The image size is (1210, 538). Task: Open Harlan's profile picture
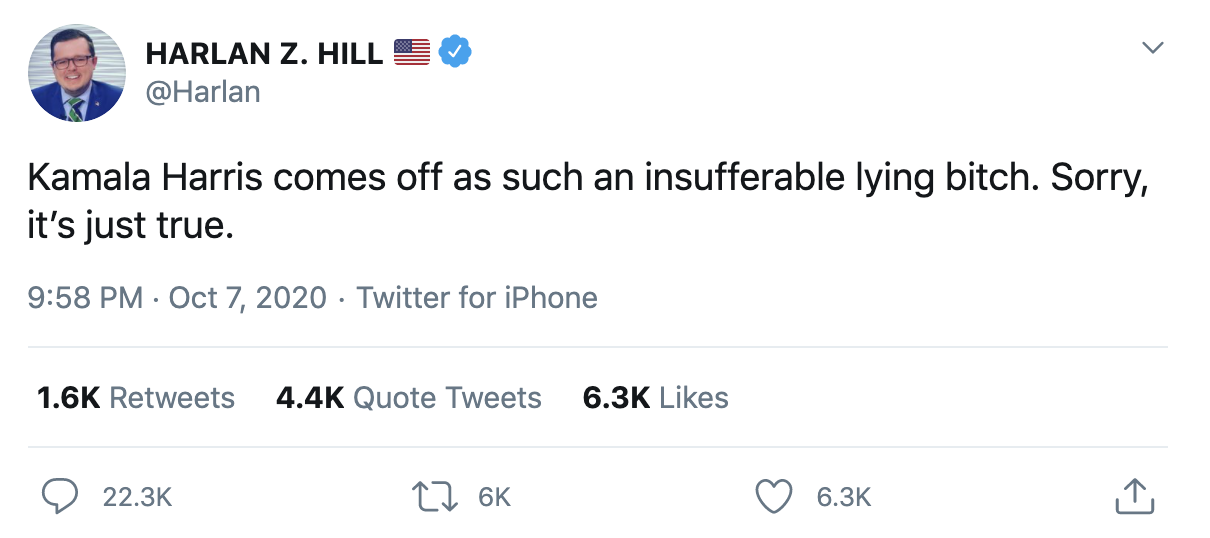click(76, 73)
